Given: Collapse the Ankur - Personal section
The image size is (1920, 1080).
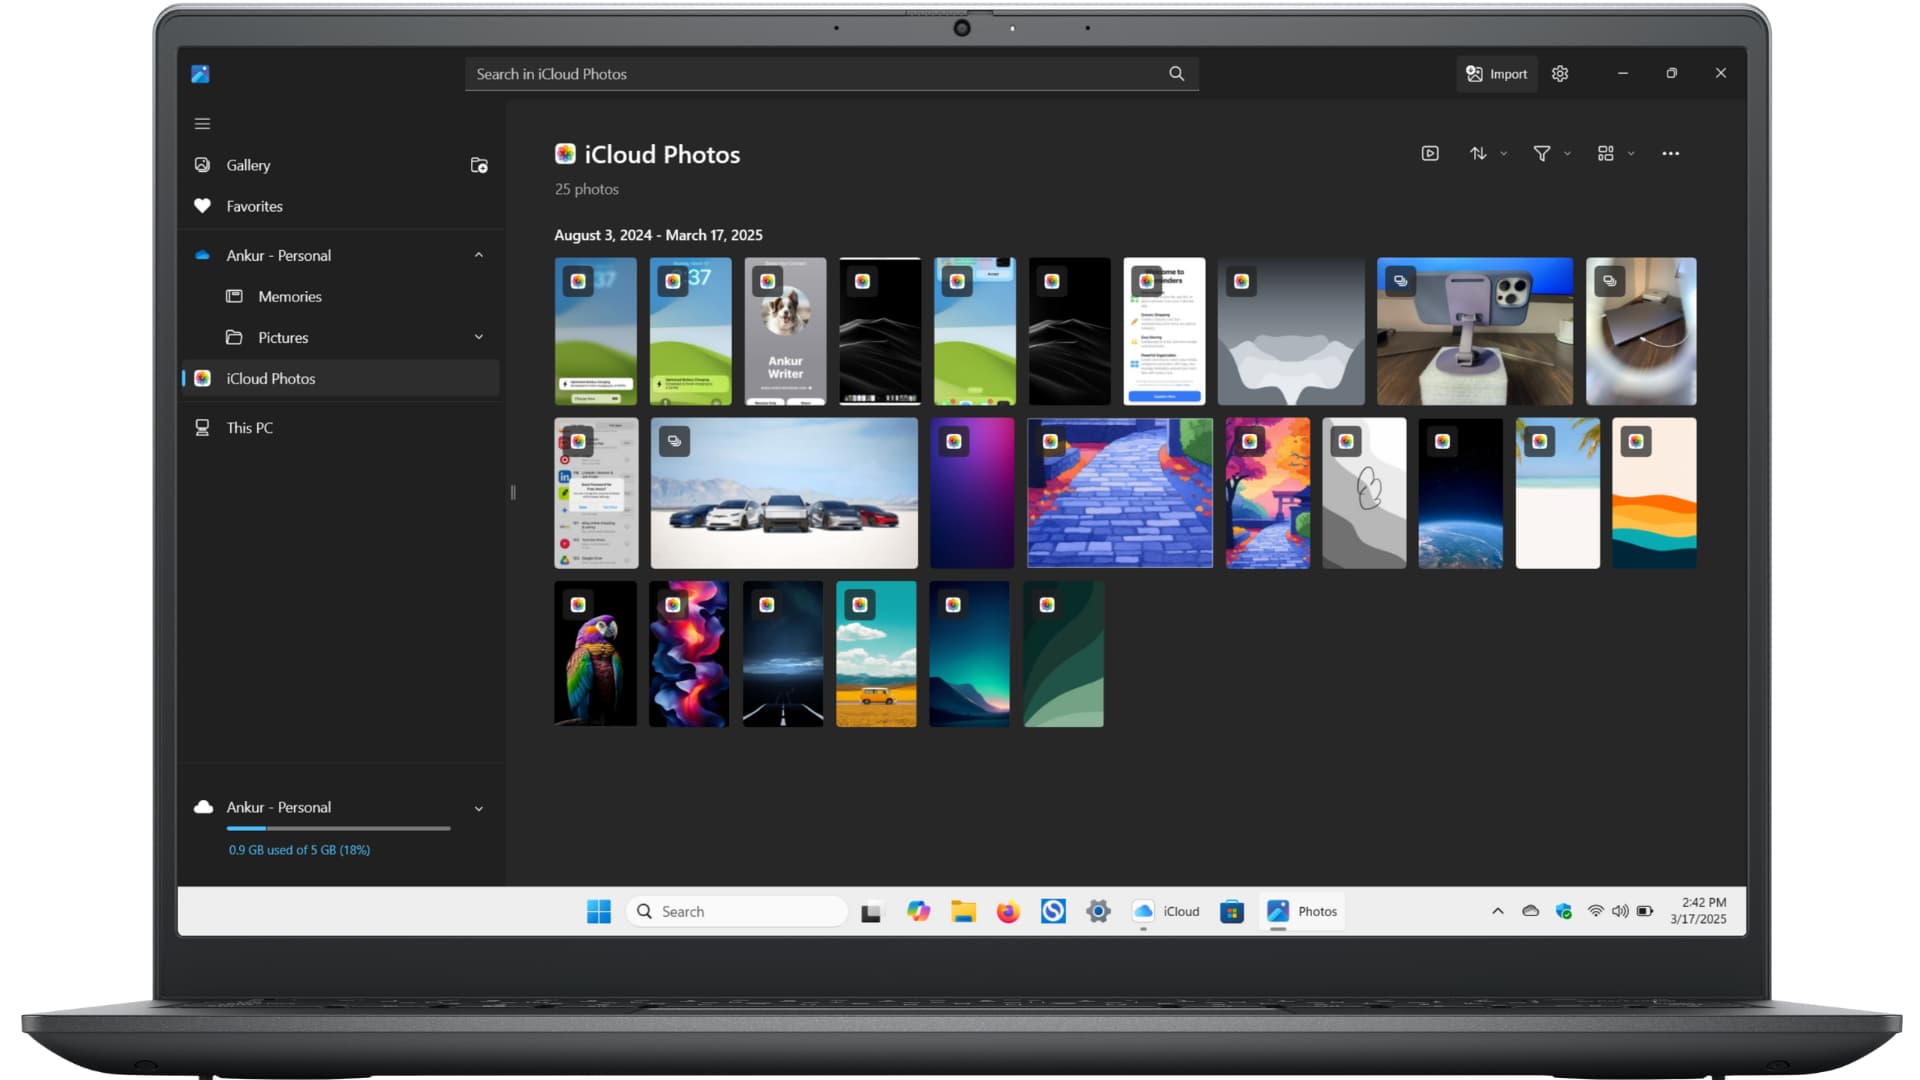Looking at the screenshot, I should [x=479, y=256].
